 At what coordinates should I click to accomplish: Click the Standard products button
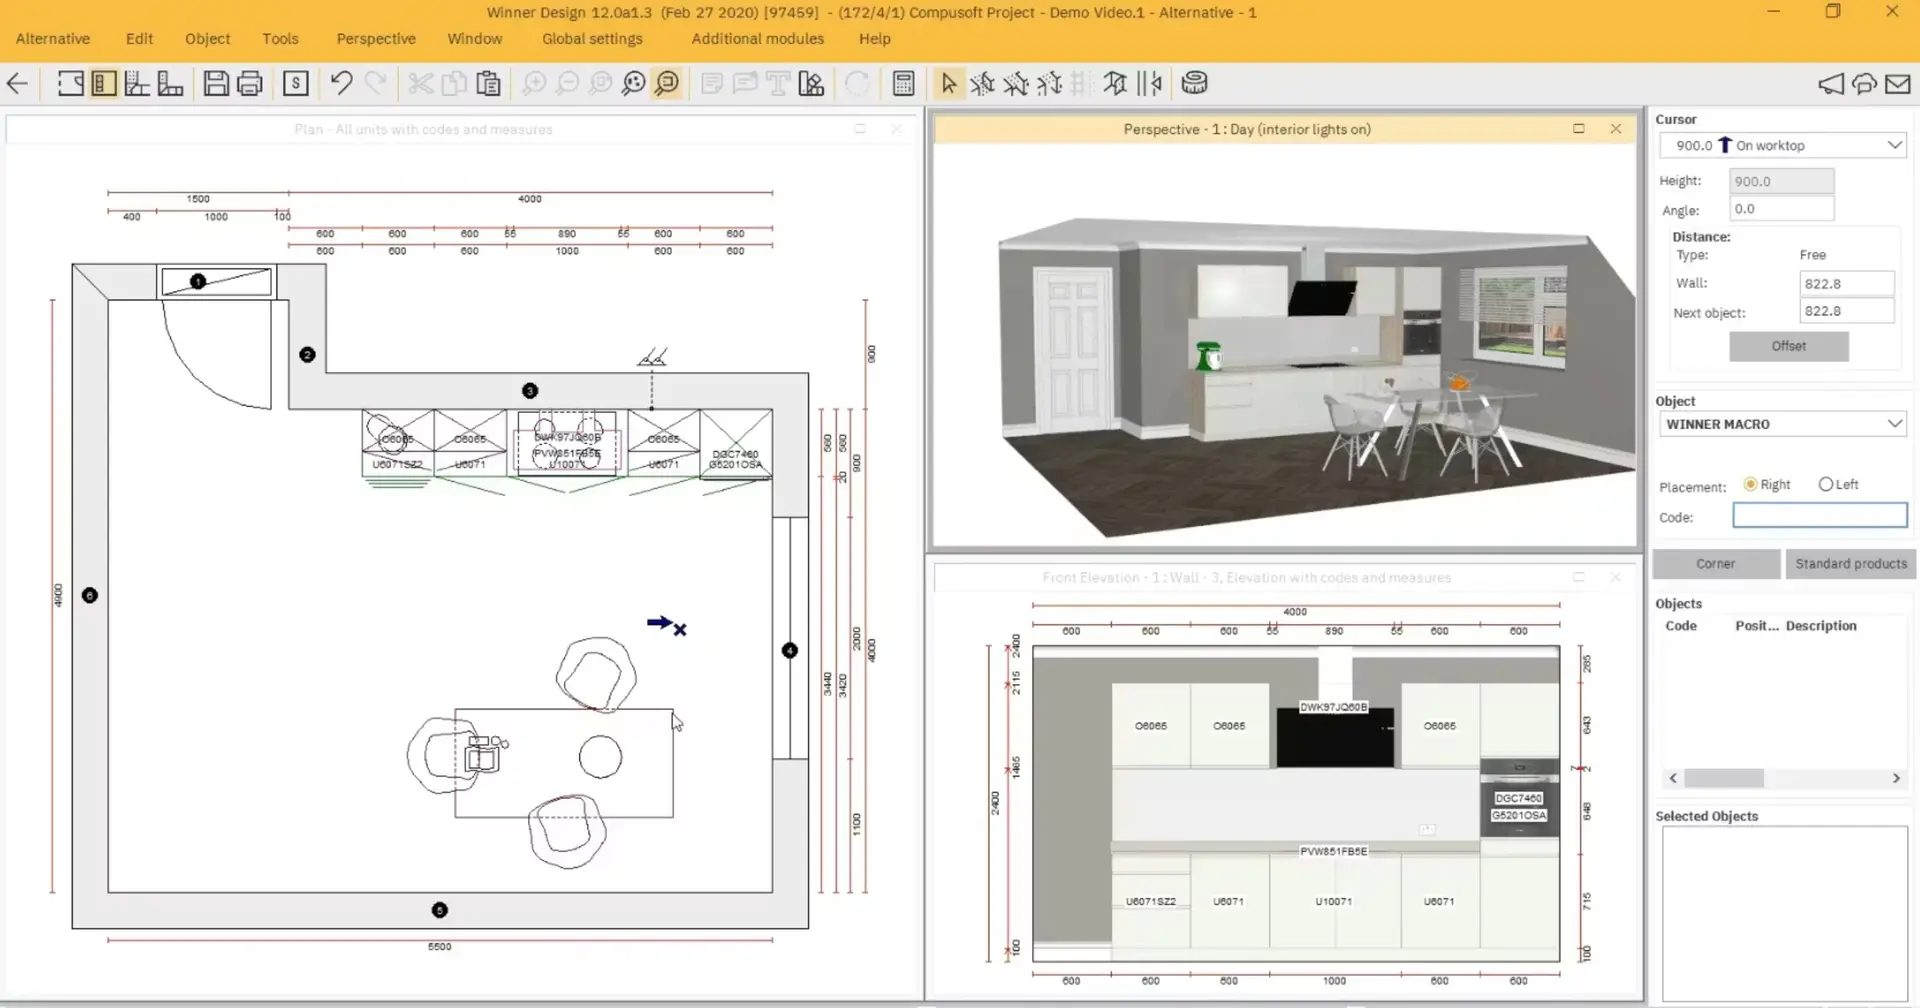coord(1850,564)
